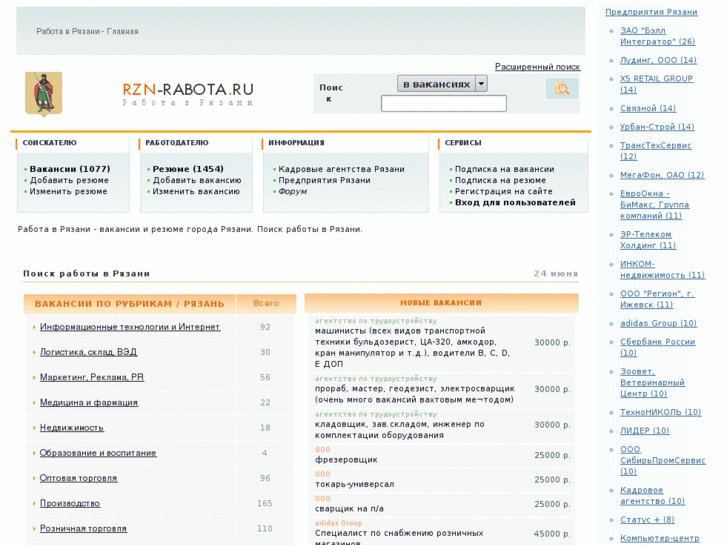Screen dimensions: 727x545
Task: Open the 'фрезеровщик' vacancy listing
Action: coord(346,459)
